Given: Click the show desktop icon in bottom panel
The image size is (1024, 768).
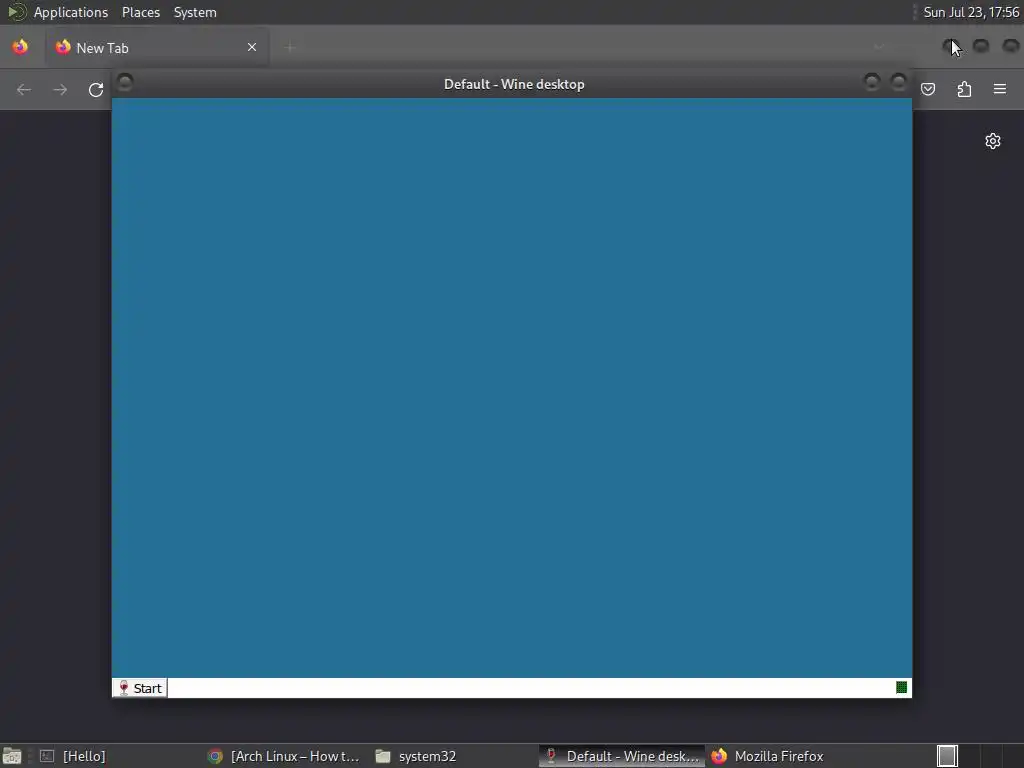Looking at the screenshot, I should point(12,756).
